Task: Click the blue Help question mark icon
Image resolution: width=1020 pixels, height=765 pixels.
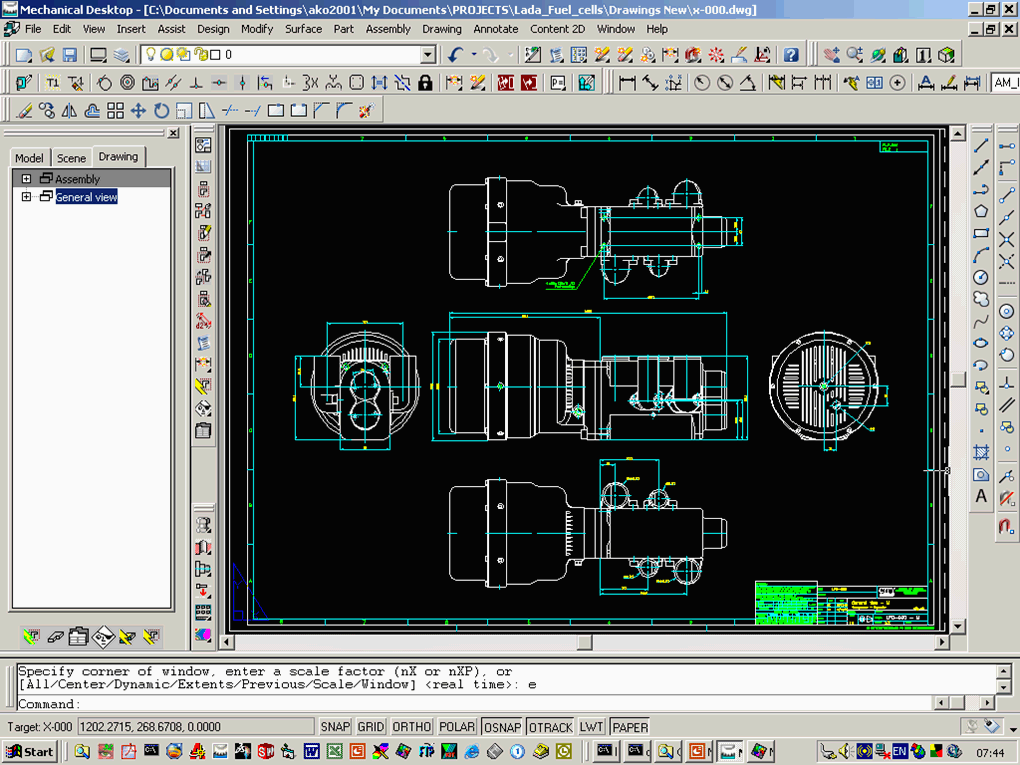Action: click(791, 55)
